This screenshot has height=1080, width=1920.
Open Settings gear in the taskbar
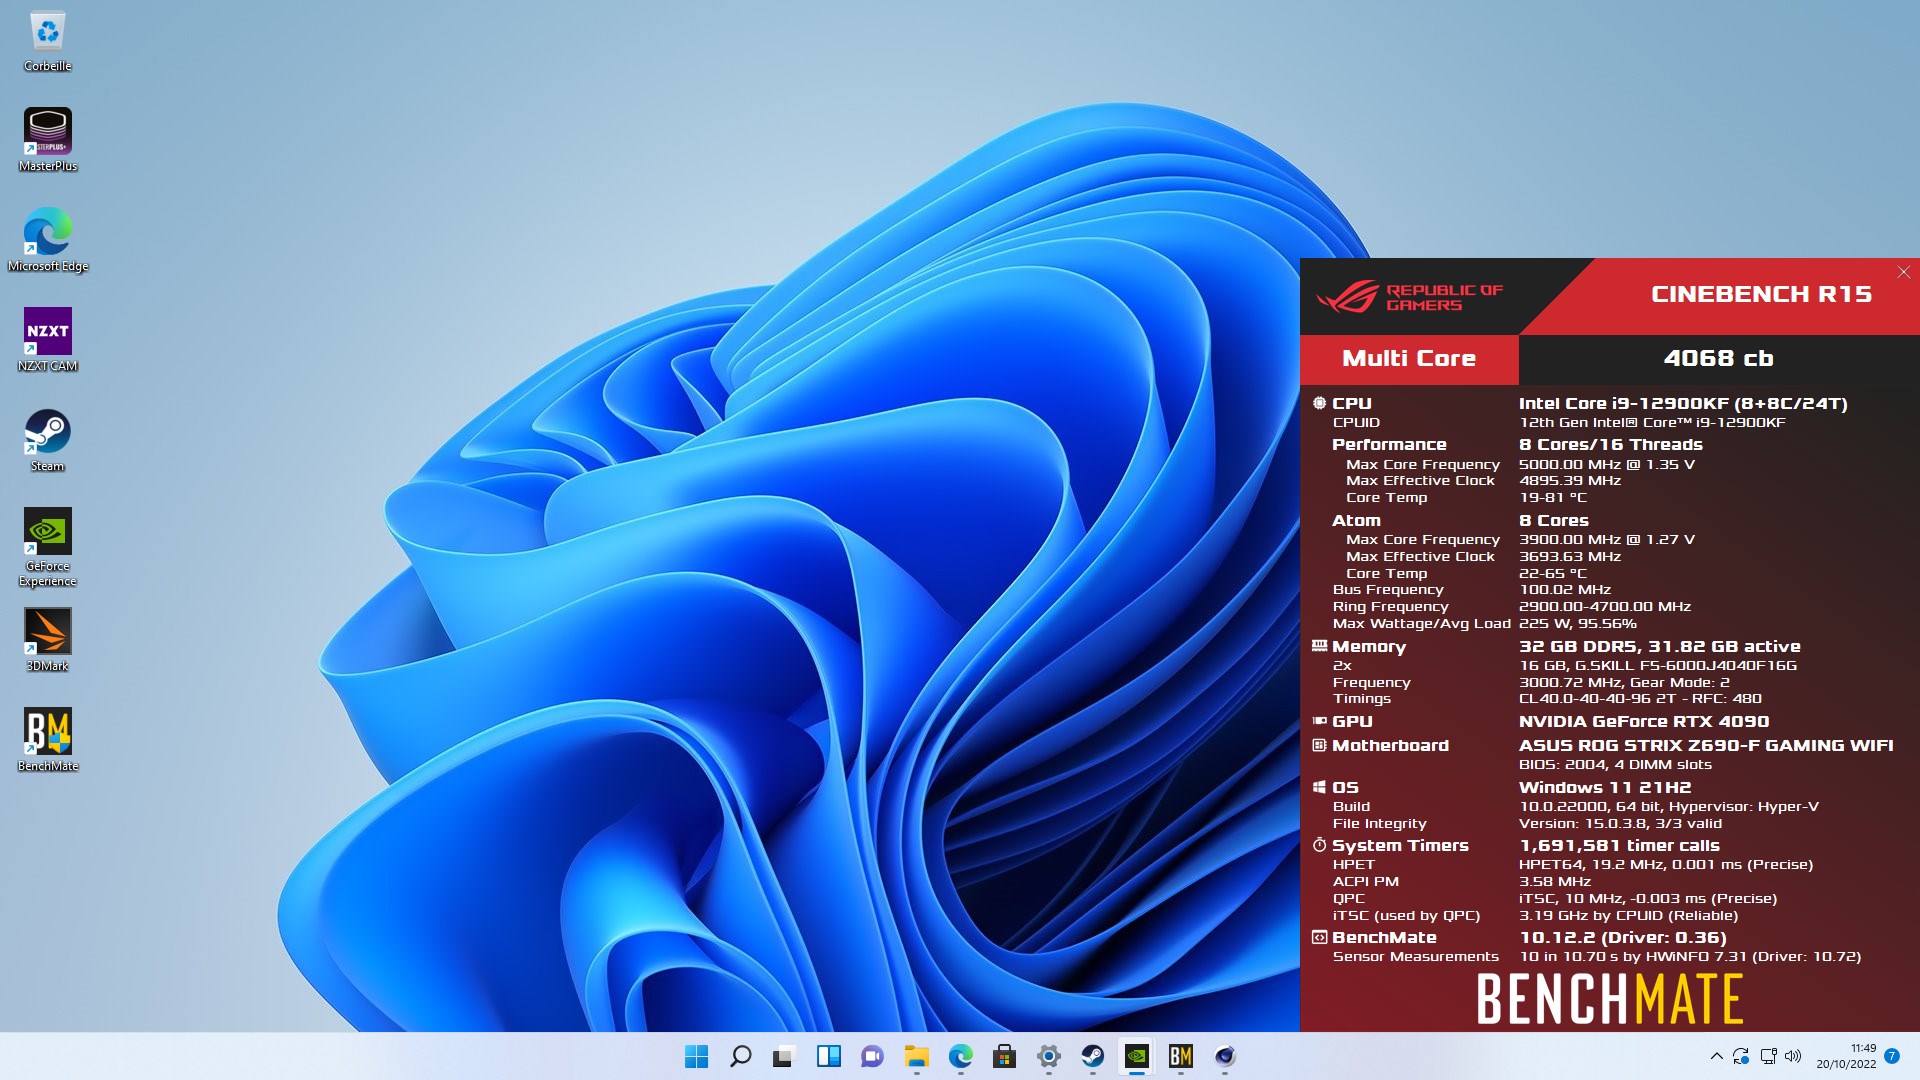(1048, 1056)
